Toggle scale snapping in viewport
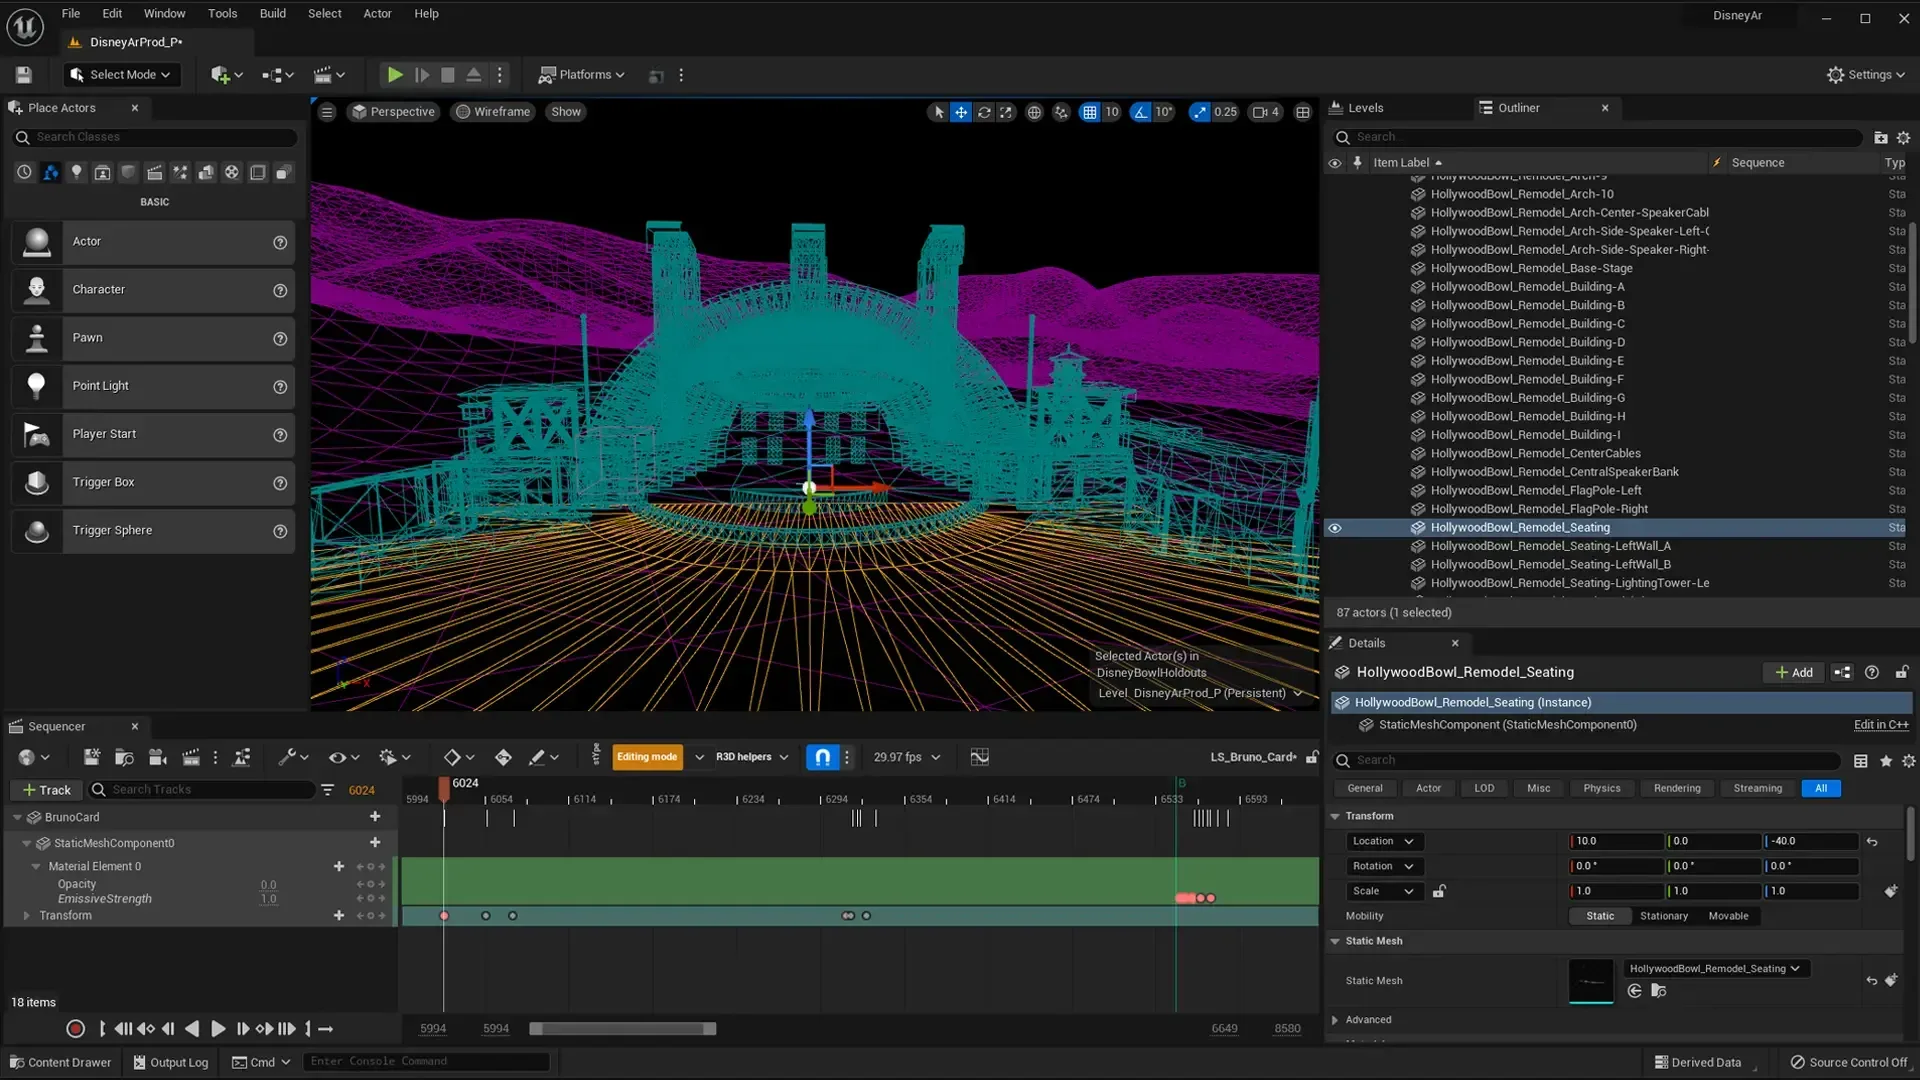The height and width of the screenshot is (1080, 1920). coord(1200,112)
